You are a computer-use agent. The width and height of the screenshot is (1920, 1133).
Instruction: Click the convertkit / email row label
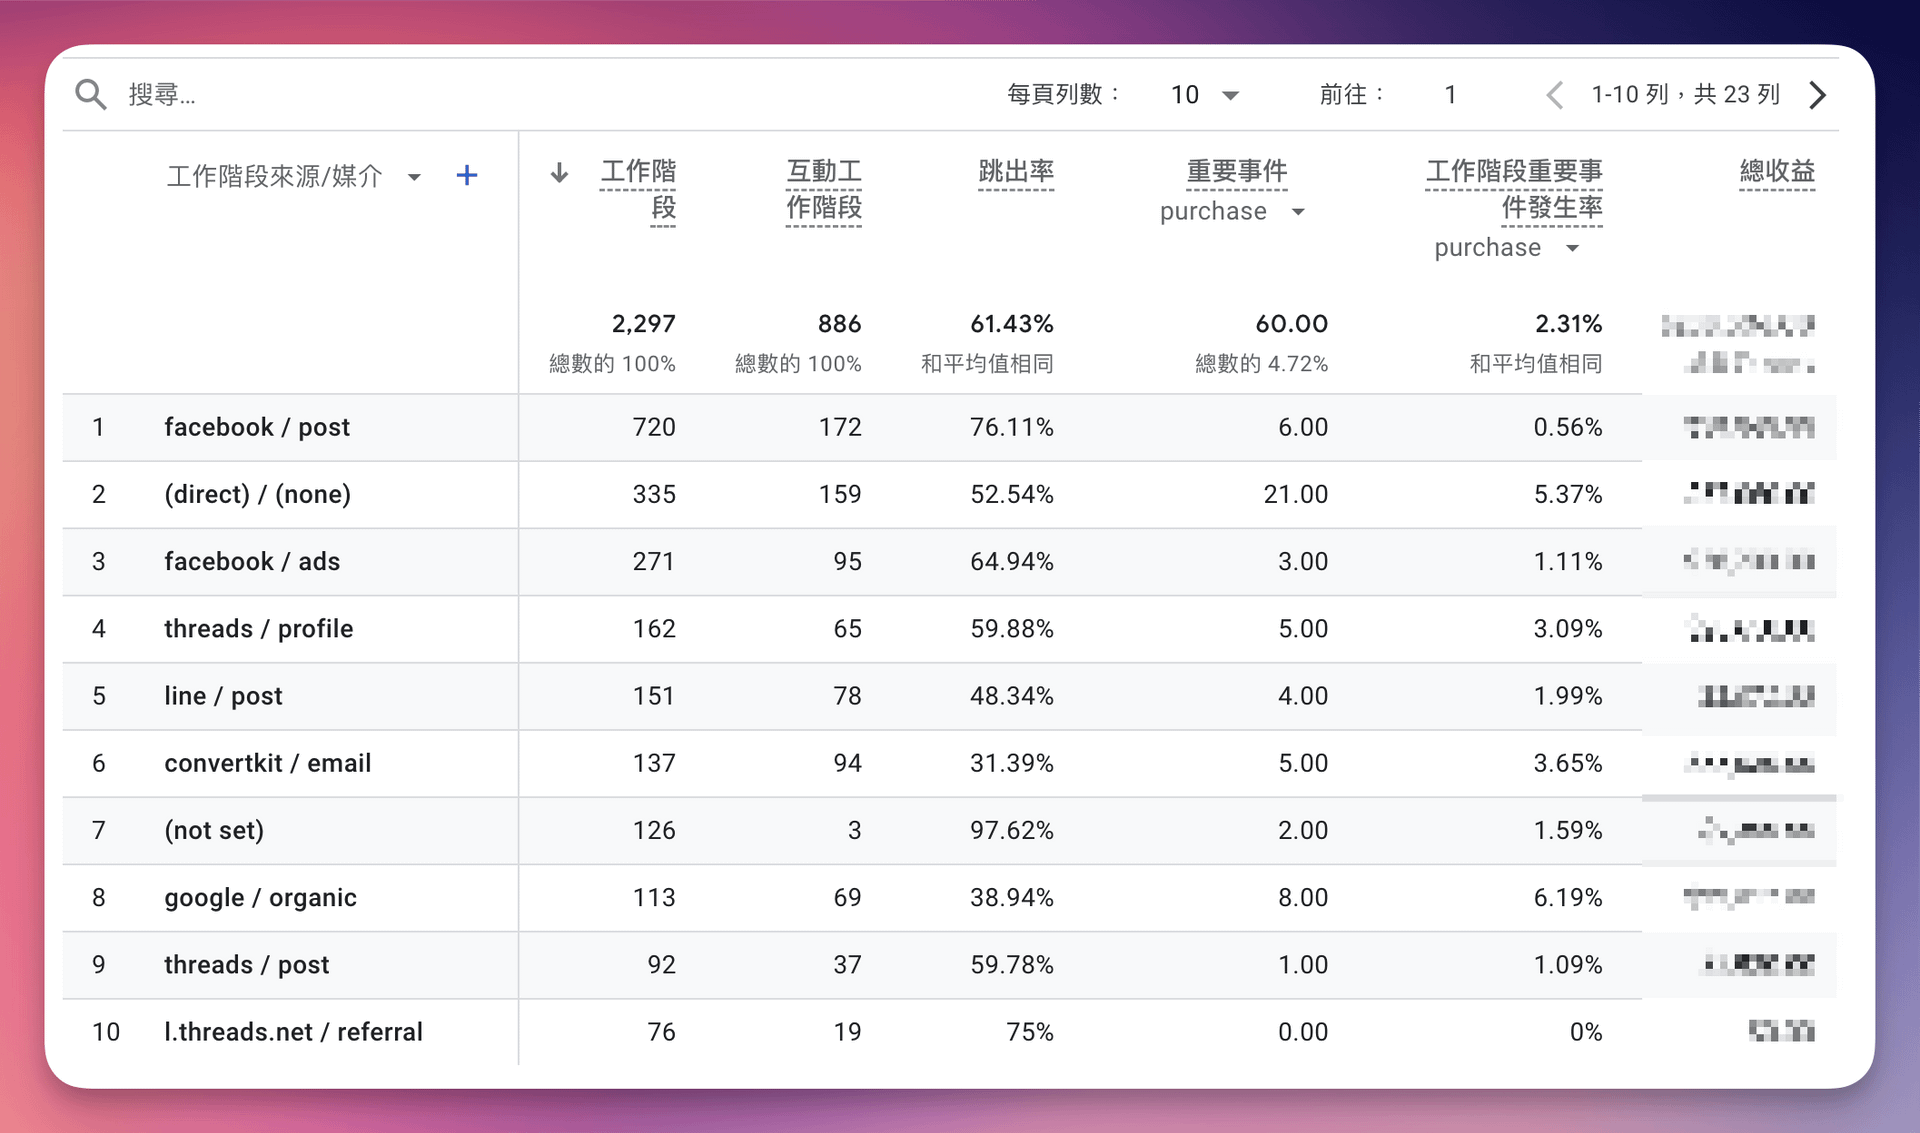(267, 764)
